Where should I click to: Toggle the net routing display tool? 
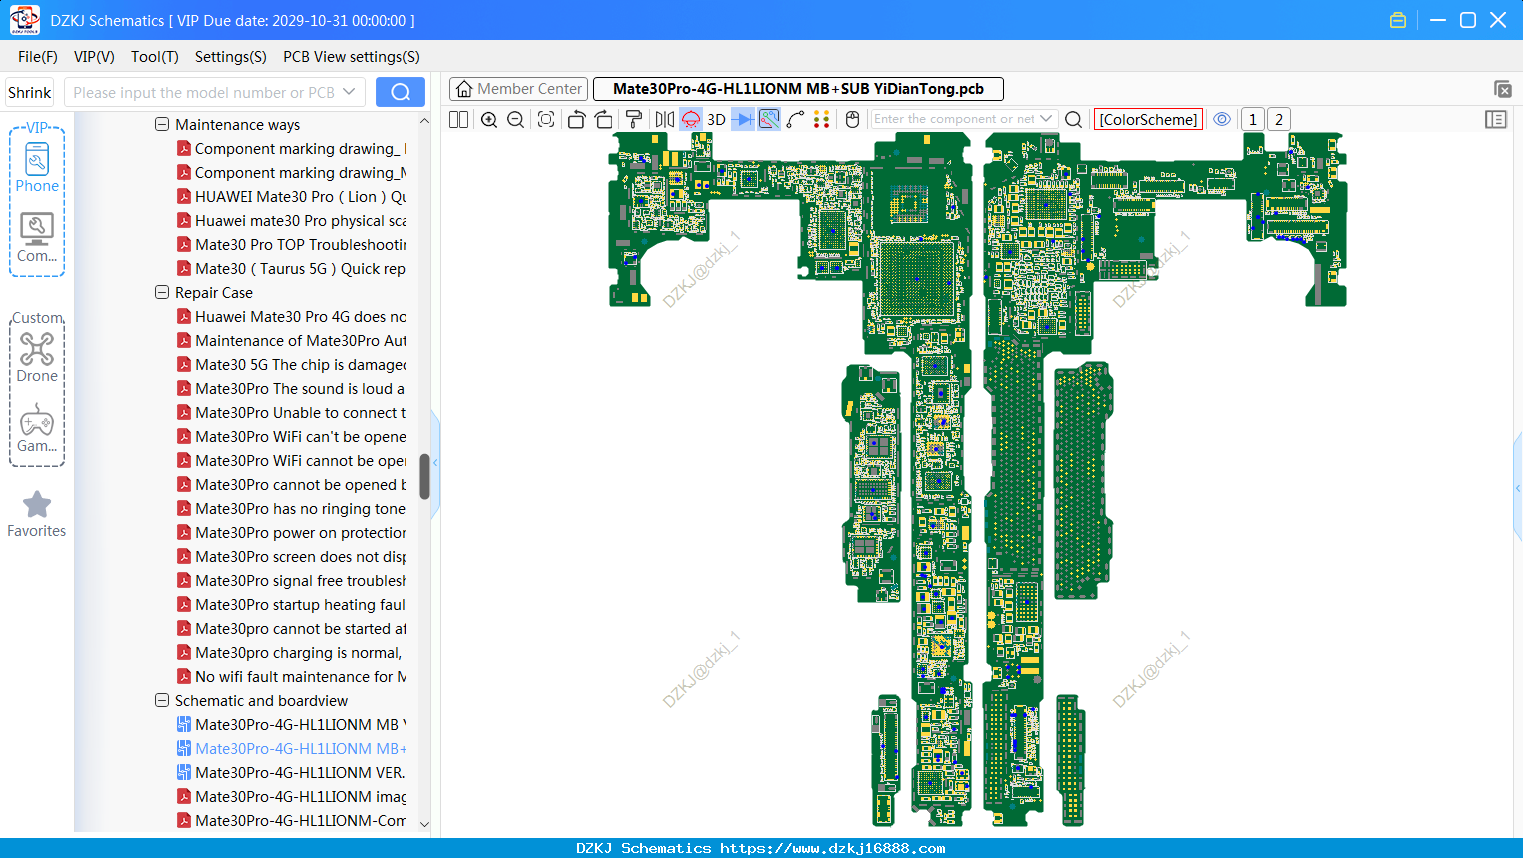(769, 119)
